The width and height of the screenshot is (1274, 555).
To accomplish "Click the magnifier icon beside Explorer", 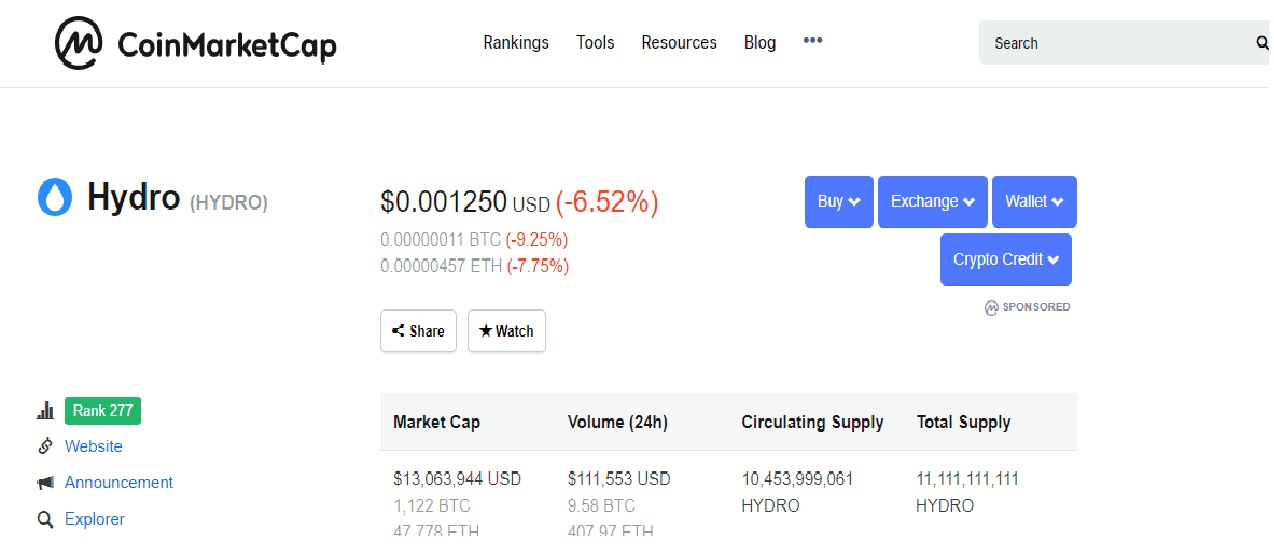I will [x=45, y=520].
